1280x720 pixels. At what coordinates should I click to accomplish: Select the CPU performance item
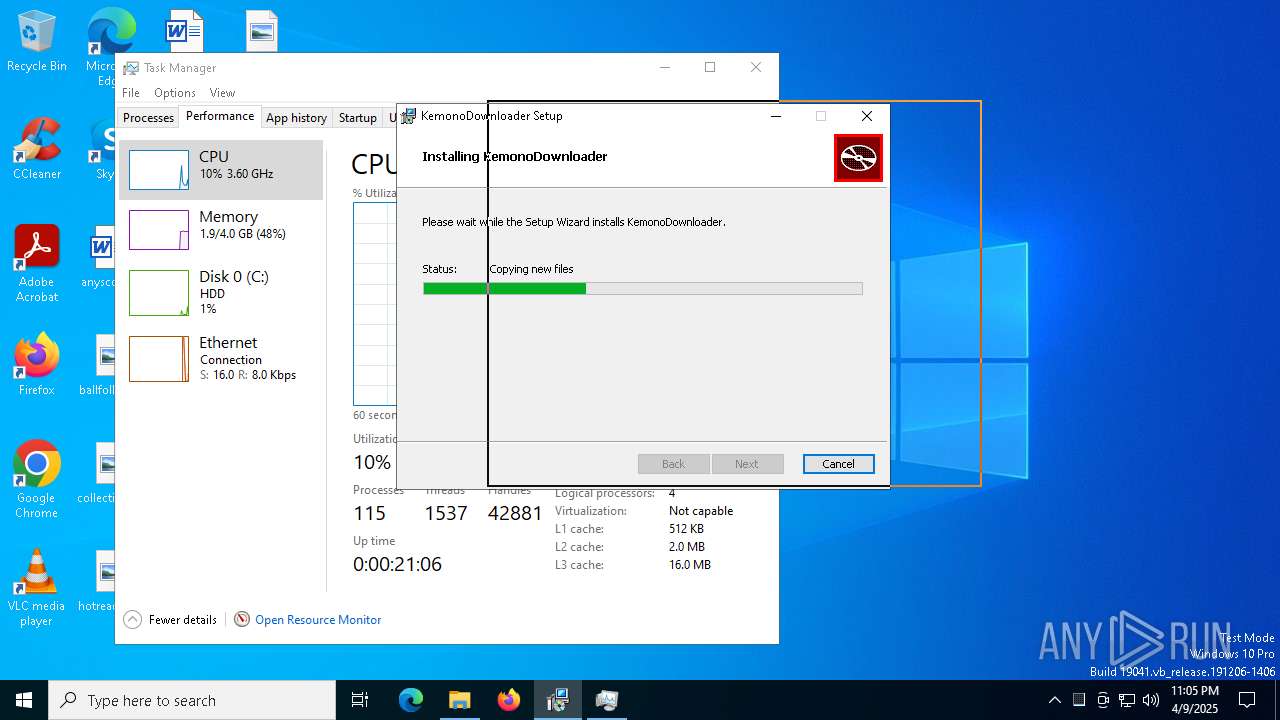click(x=221, y=170)
